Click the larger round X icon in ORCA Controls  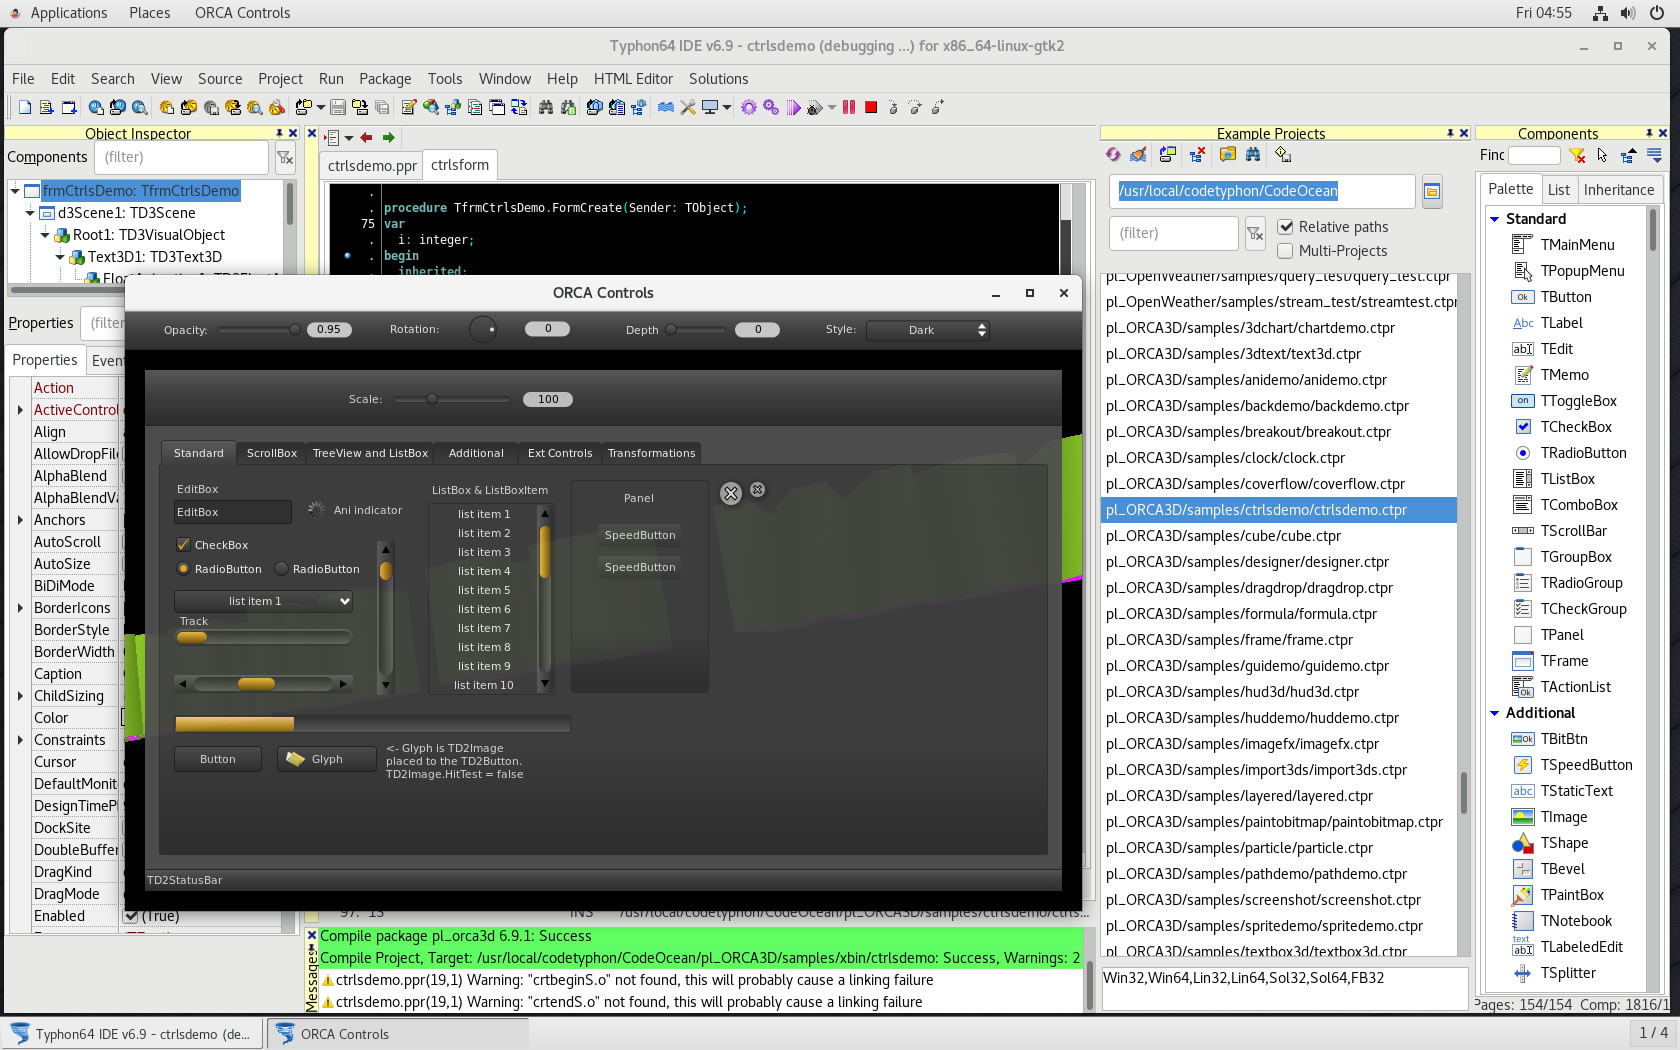click(x=731, y=493)
